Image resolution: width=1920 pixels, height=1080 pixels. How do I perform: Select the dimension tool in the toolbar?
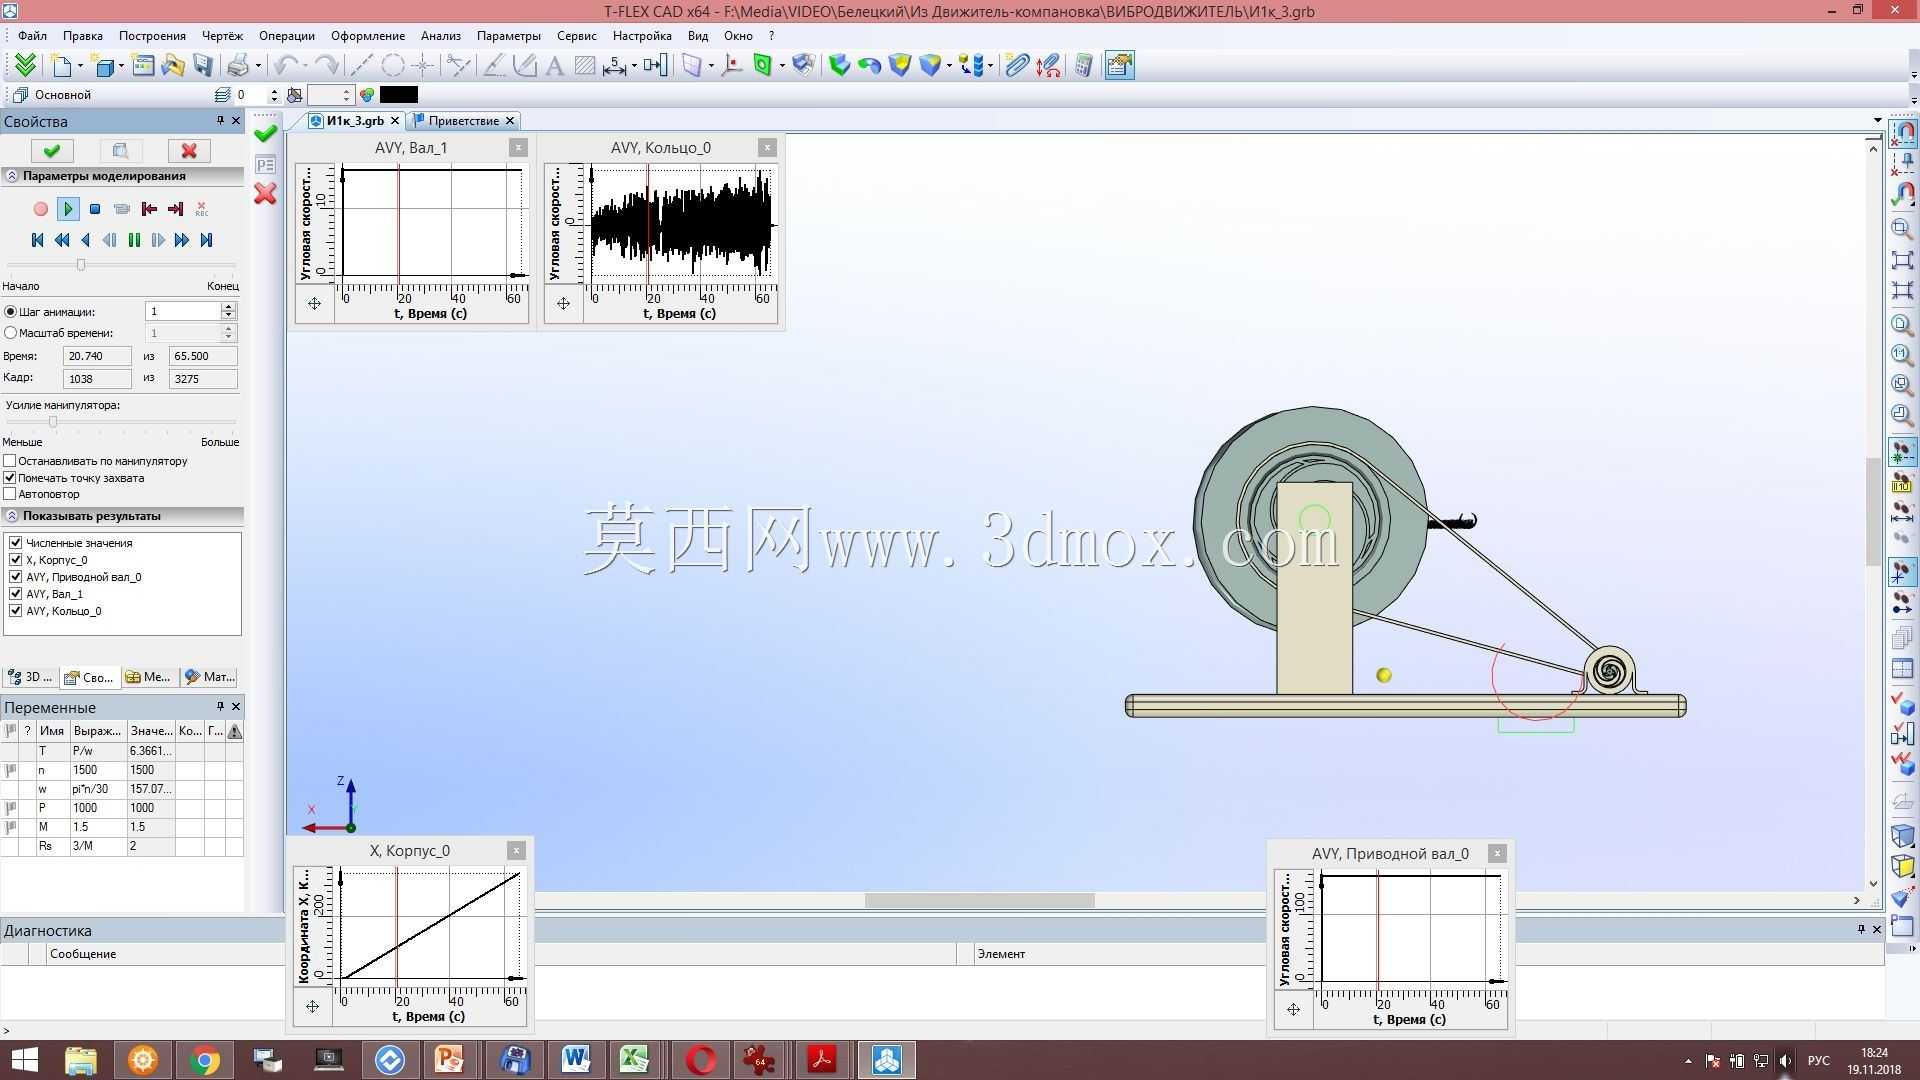pyautogui.click(x=615, y=66)
